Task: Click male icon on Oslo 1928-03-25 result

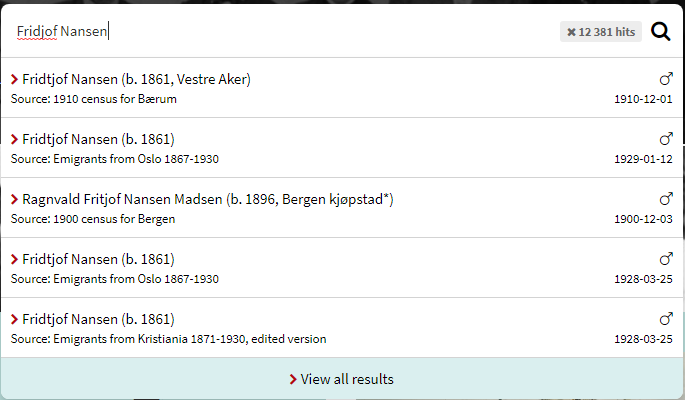Action: [x=666, y=259]
